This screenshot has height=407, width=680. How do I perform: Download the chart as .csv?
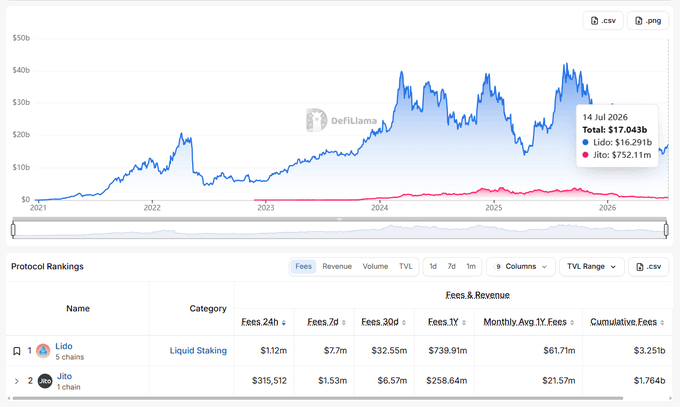(x=603, y=20)
